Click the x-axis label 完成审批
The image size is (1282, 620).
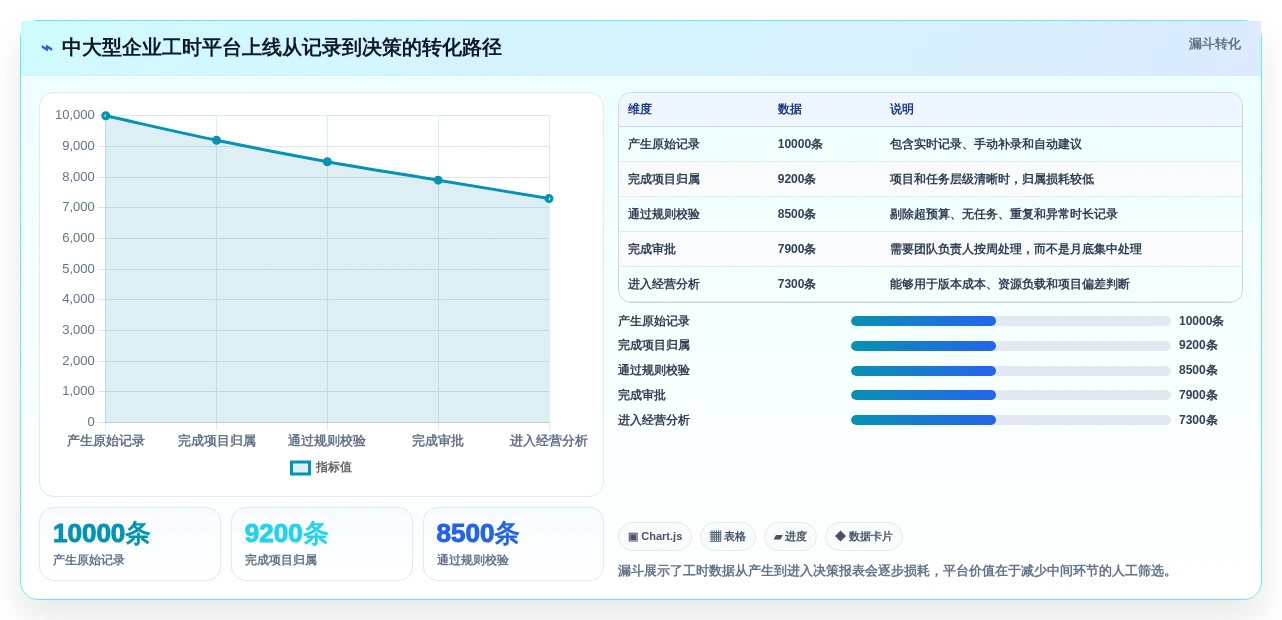click(438, 441)
